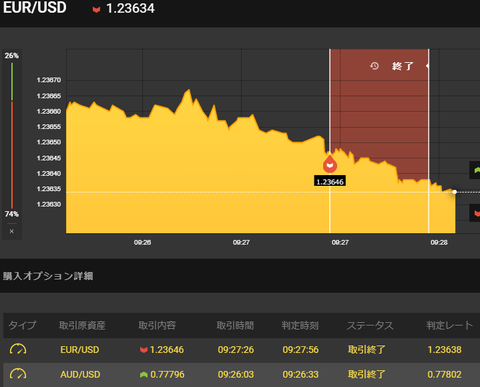The height and width of the screenshot is (387, 480).
Task: Click the red down arrow at chart edge
Action: pos(476,213)
